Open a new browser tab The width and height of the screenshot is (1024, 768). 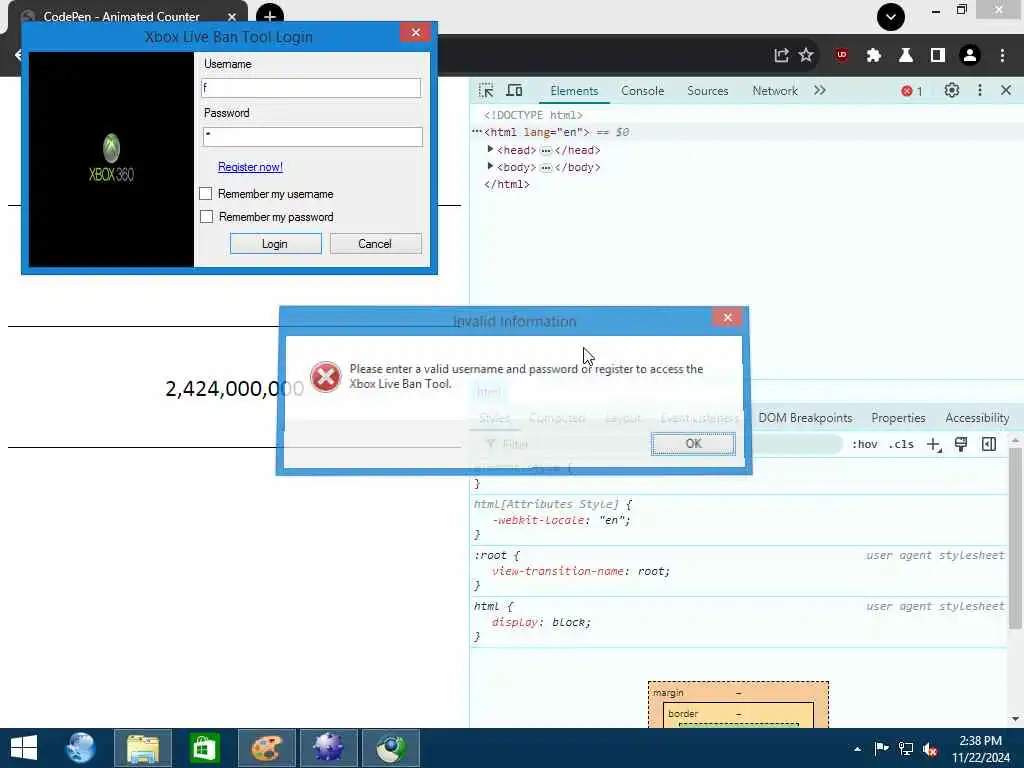(270, 16)
